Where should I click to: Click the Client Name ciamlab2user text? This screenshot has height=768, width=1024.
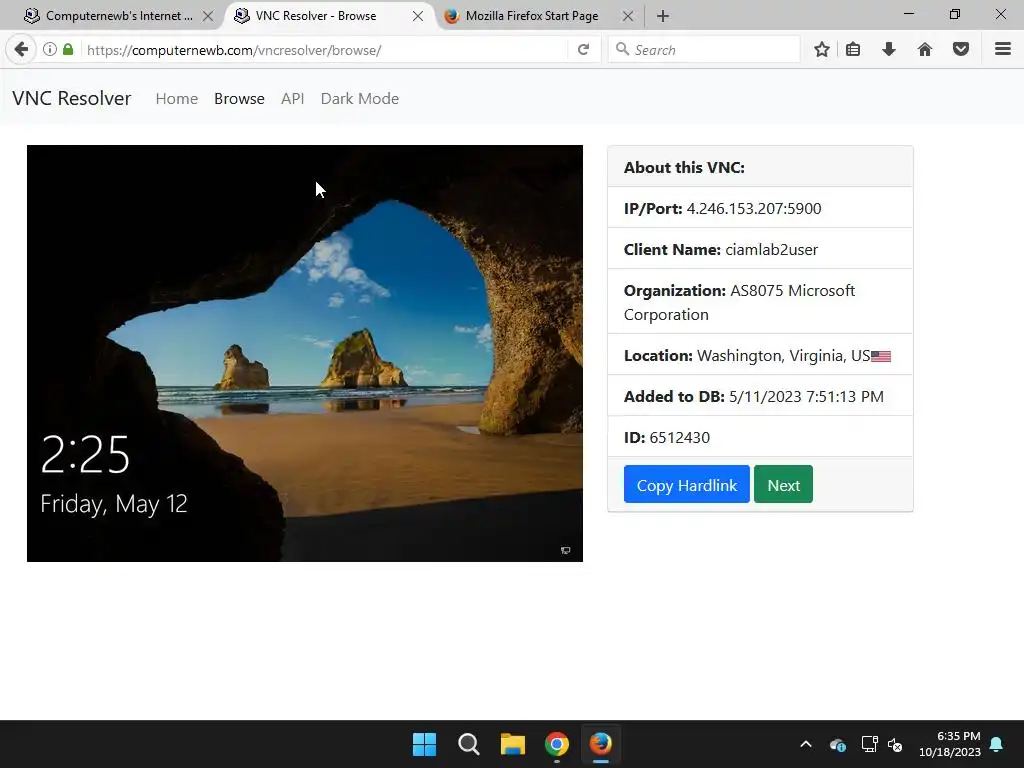point(771,249)
